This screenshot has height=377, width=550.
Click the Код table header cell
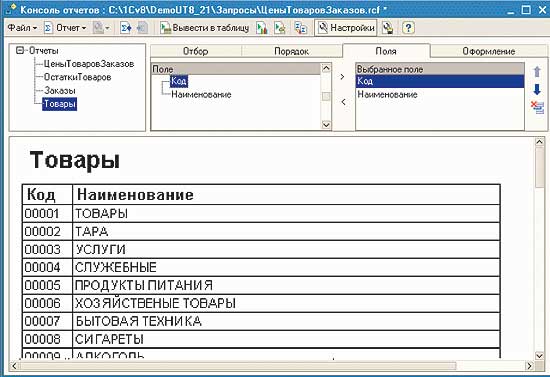coord(47,195)
